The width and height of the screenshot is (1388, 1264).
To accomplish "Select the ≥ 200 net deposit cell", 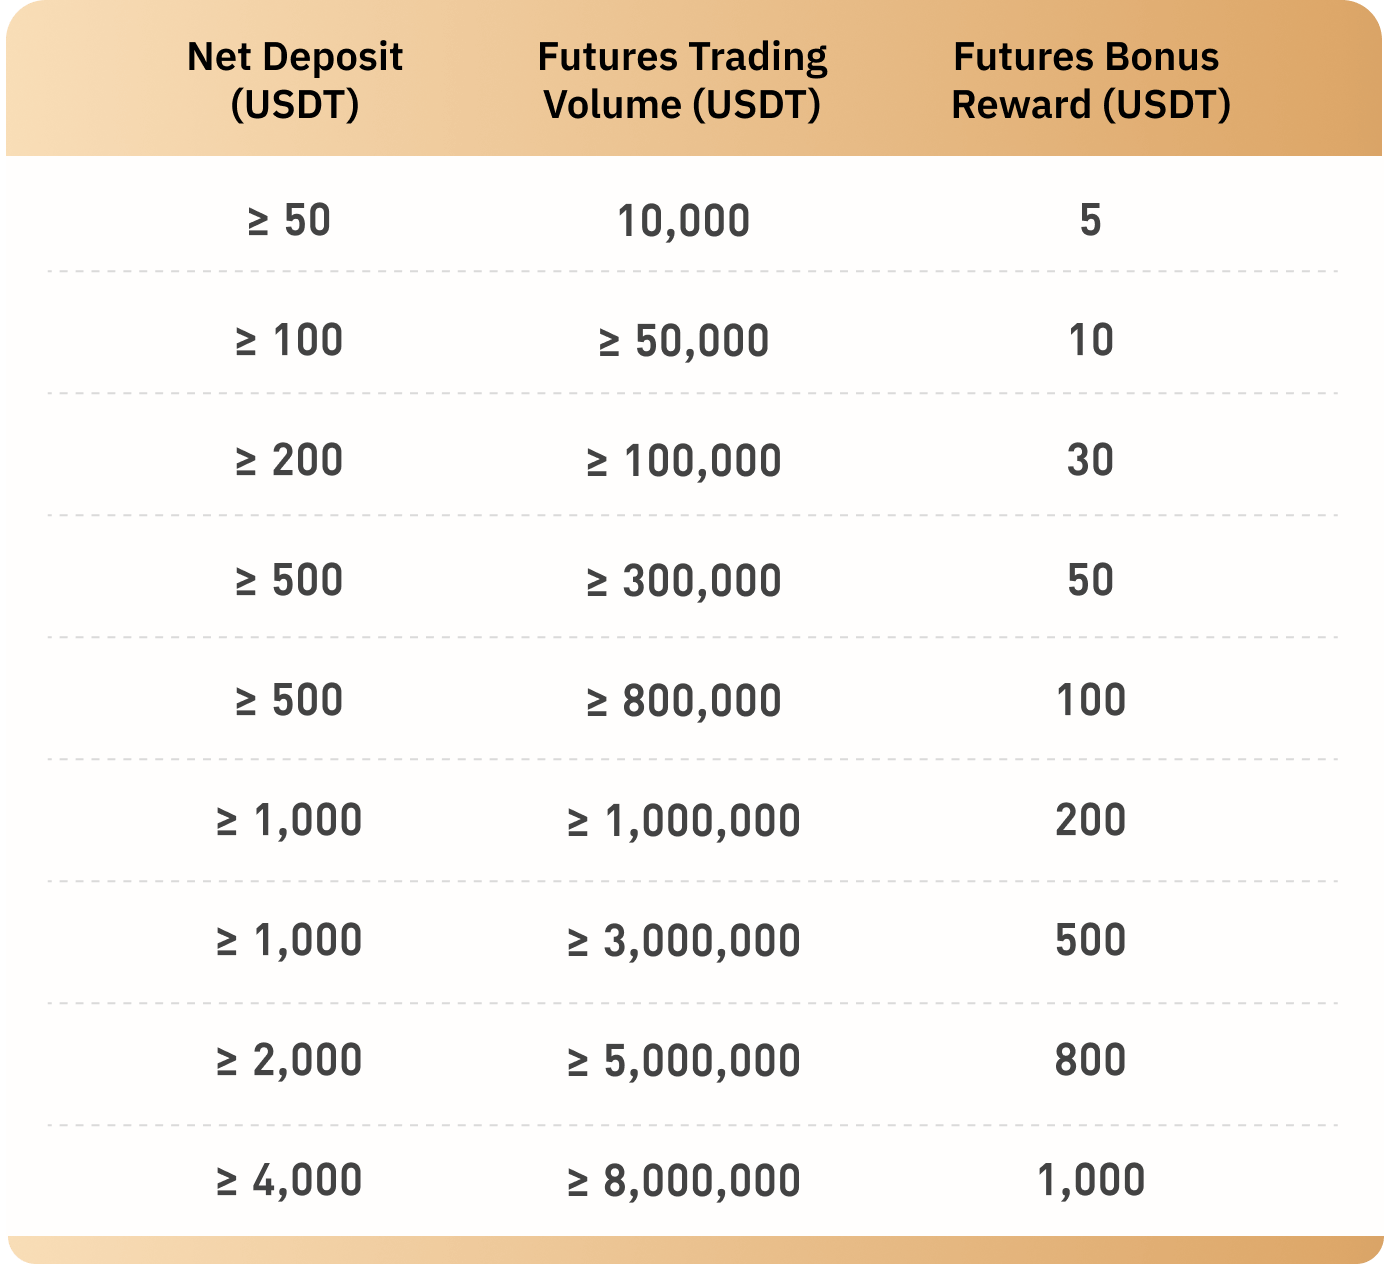I will click(x=289, y=460).
